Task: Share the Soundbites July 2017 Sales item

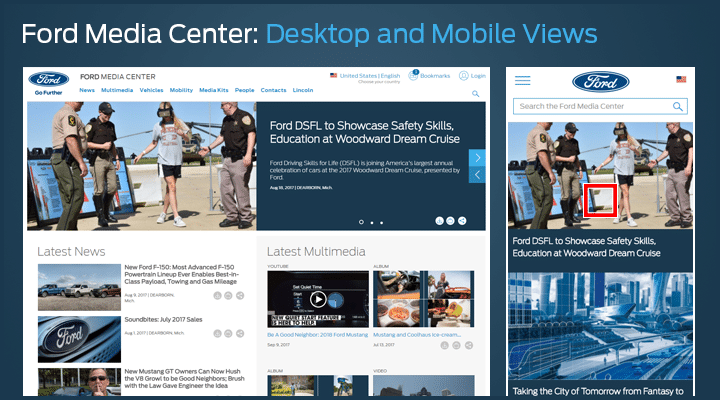Action: click(x=240, y=333)
